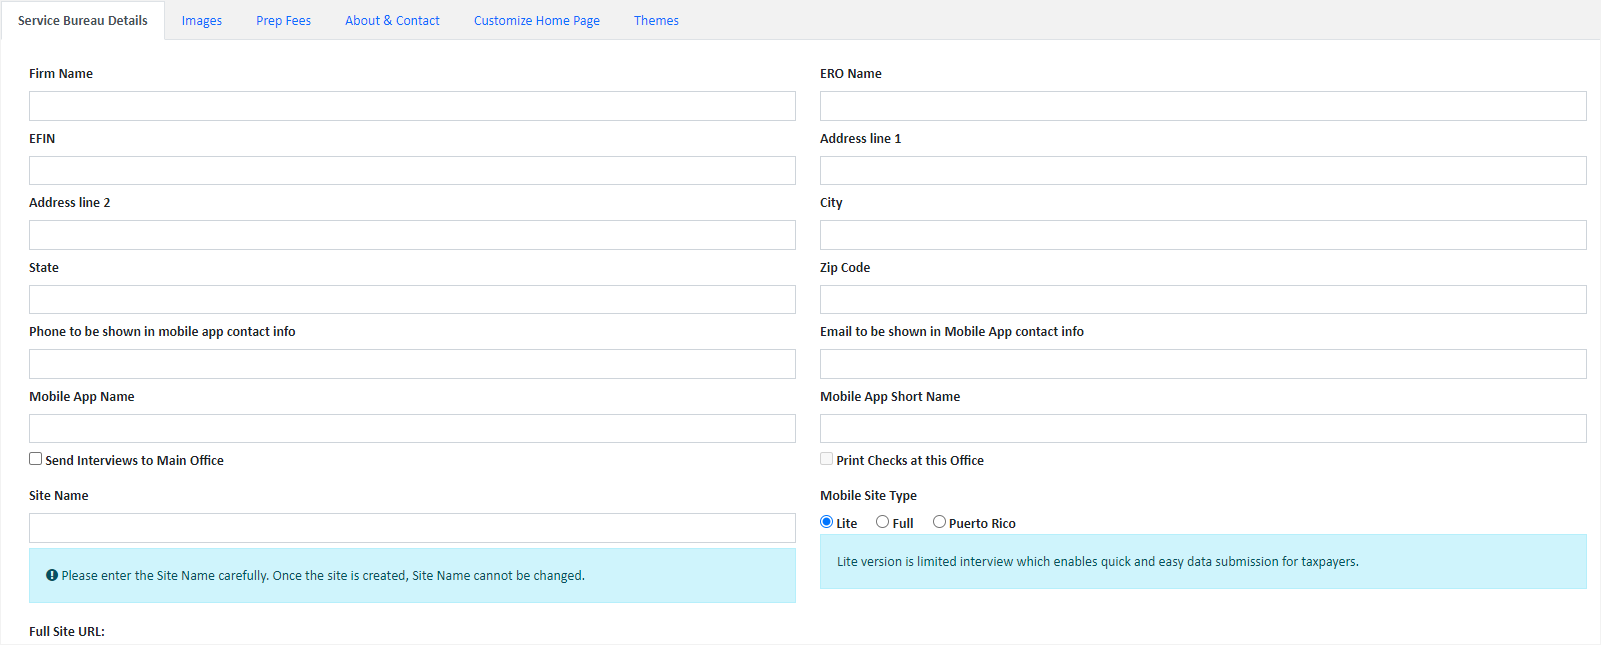Click the City text box
The height and width of the screenshot is (645, 1601).
[1203, 235]
